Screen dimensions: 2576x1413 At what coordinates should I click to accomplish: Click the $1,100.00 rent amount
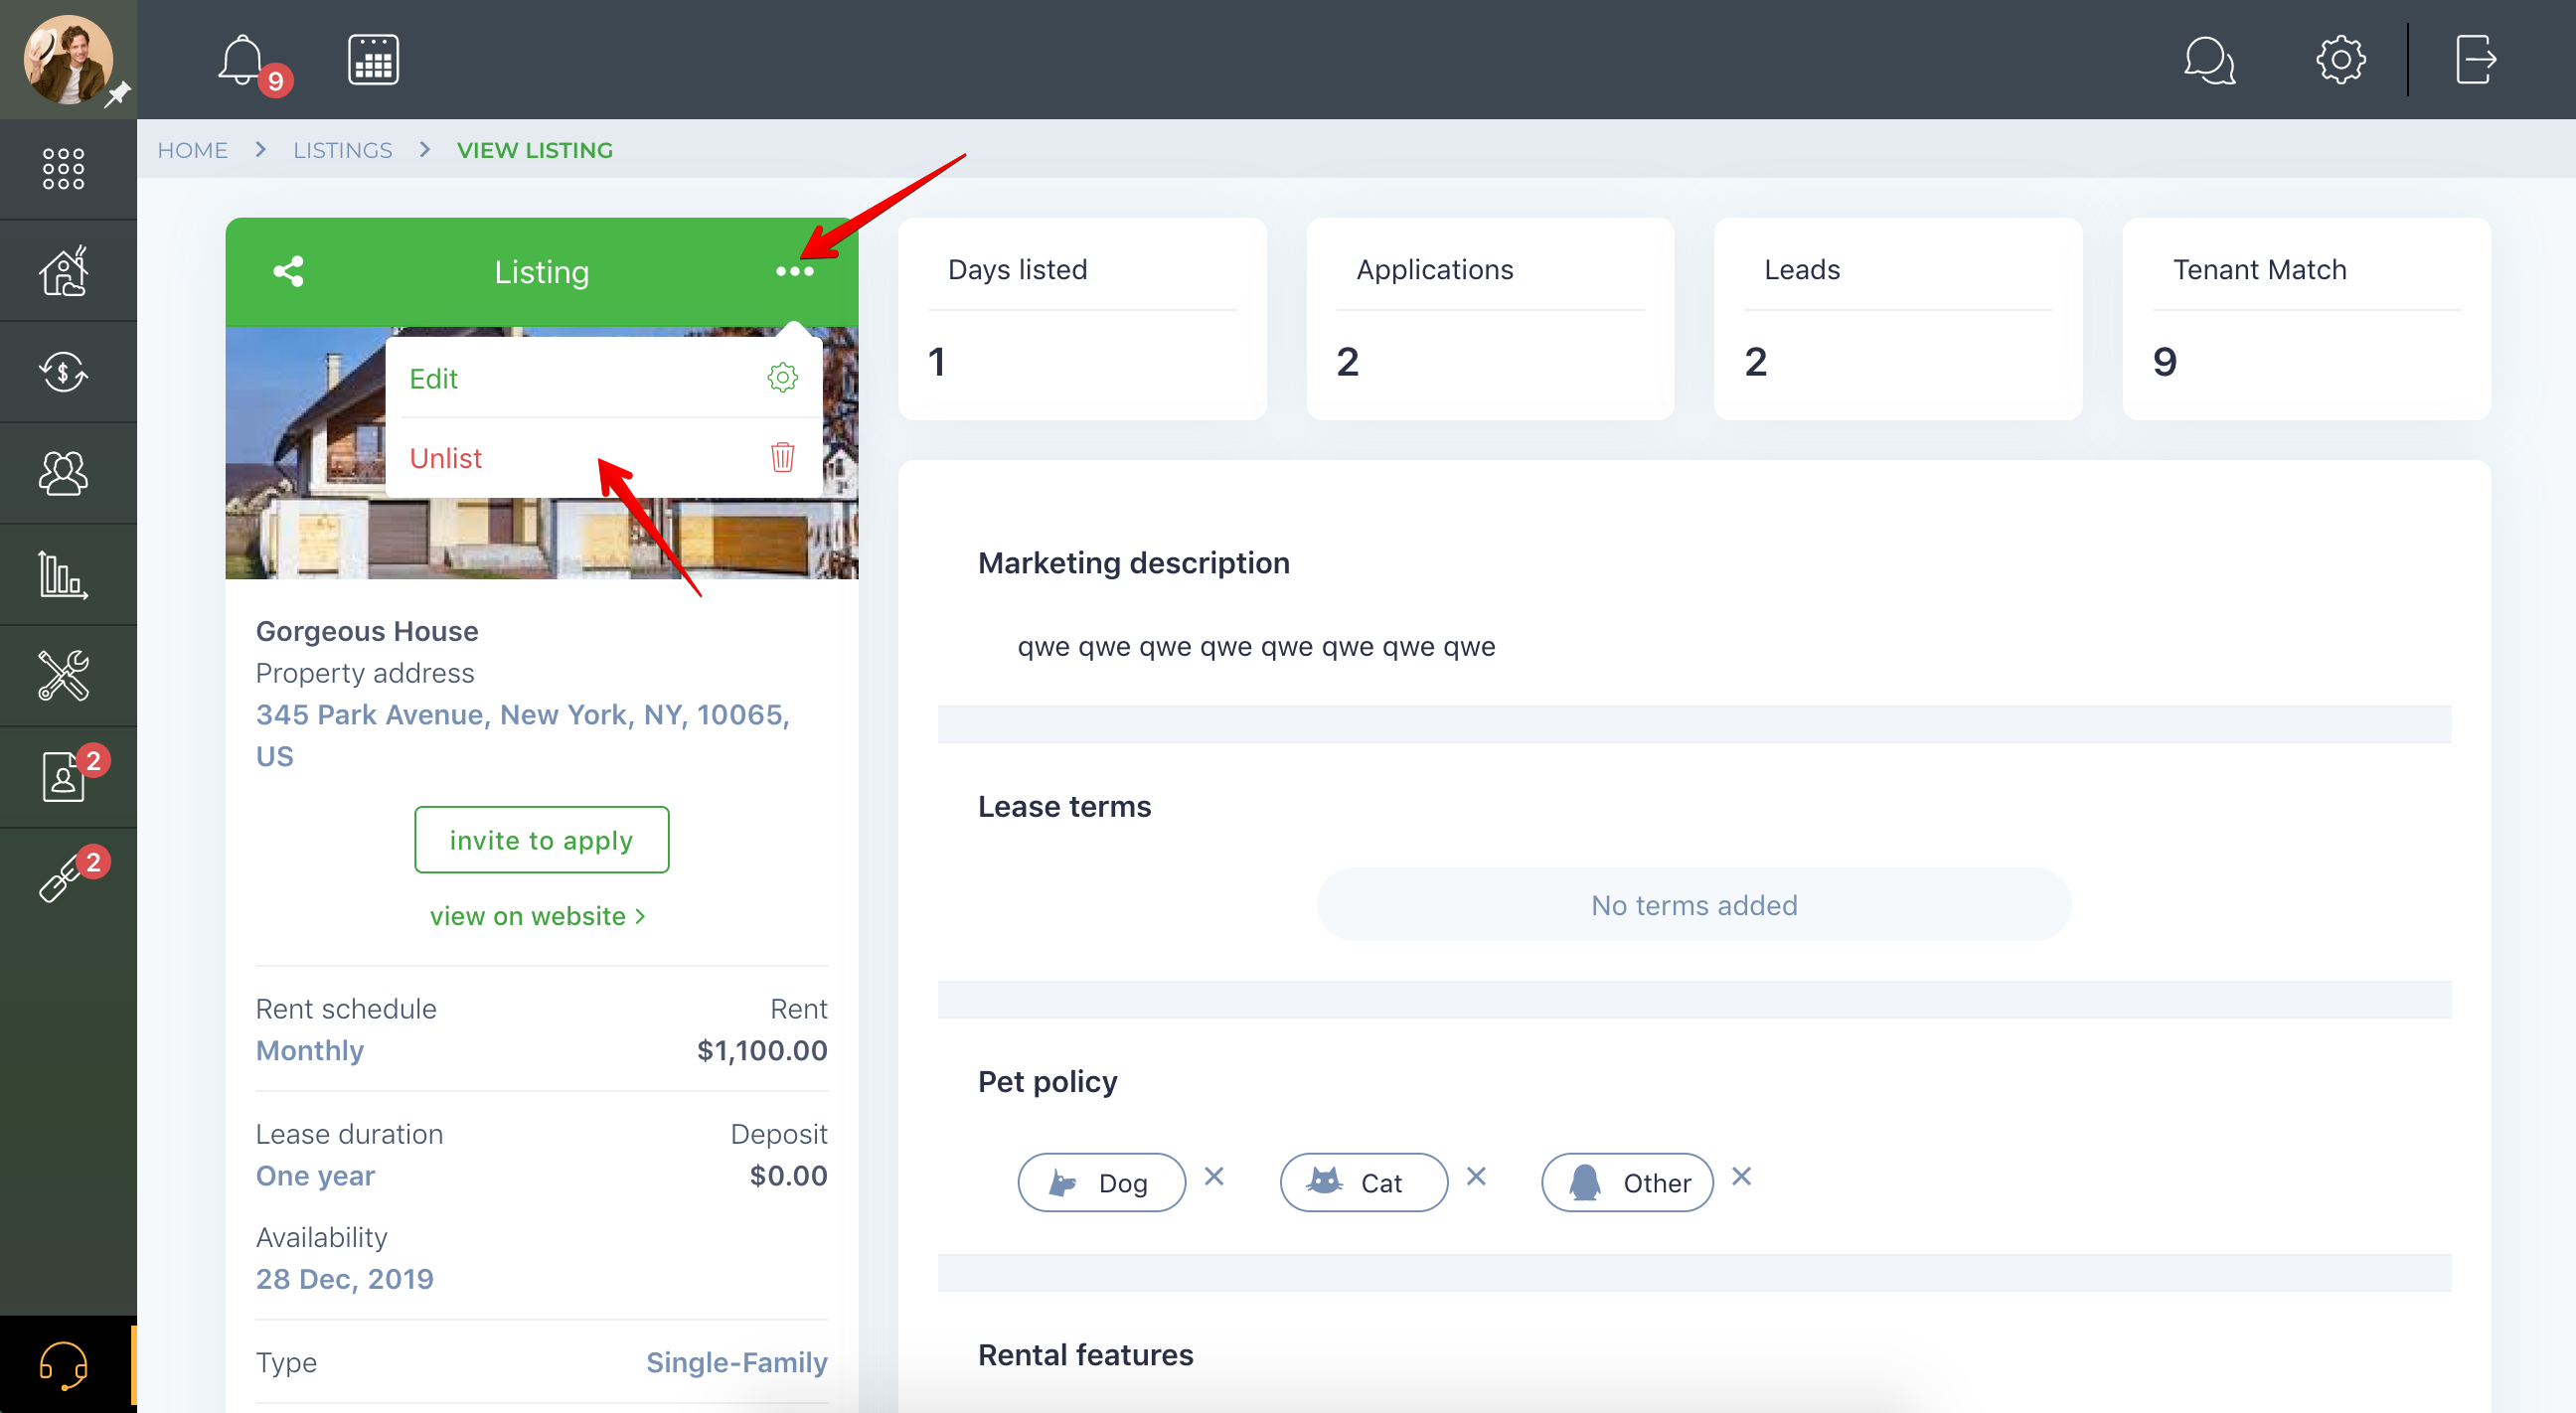[x=762, y=1050]
